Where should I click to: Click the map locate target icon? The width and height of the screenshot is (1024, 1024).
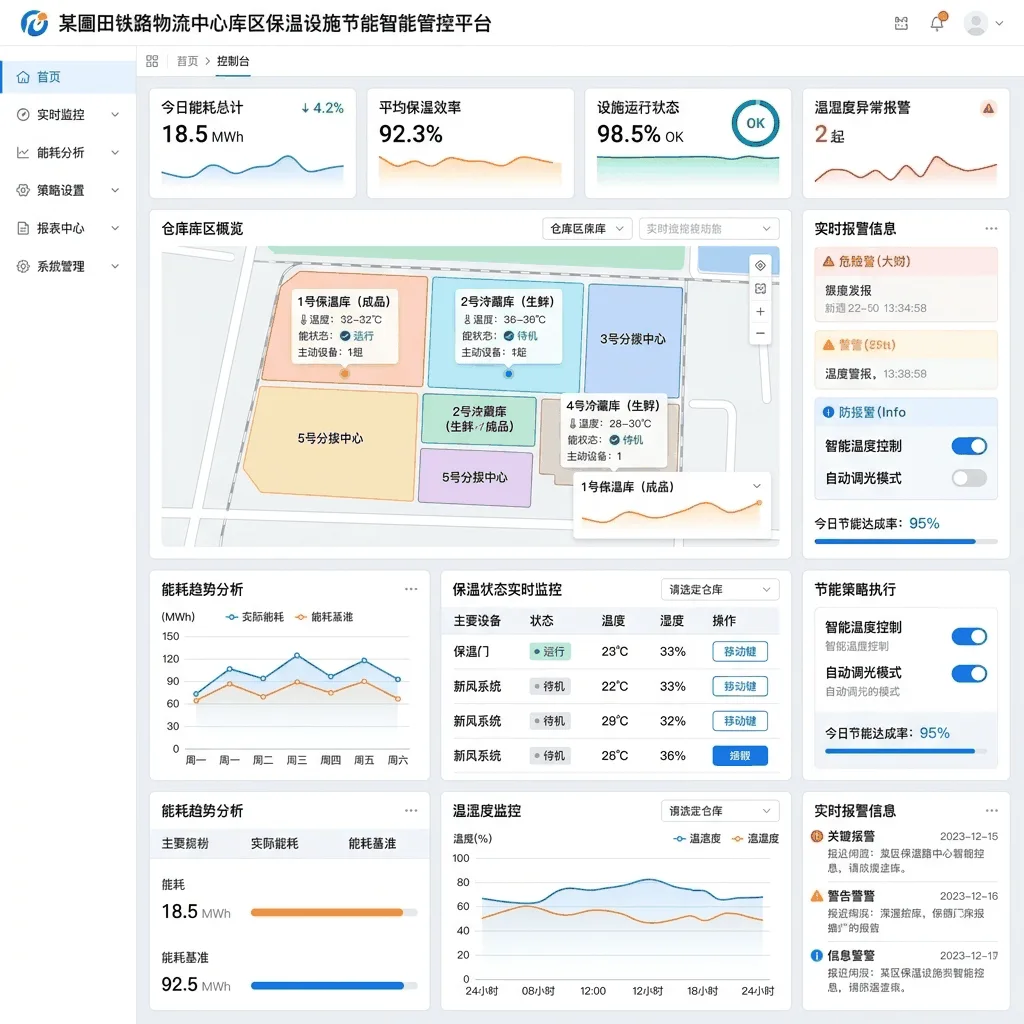point(760,265)
